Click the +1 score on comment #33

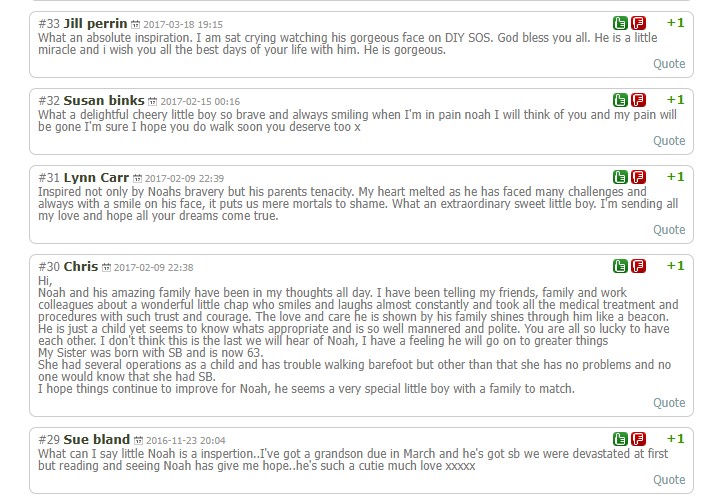(675, 22)
